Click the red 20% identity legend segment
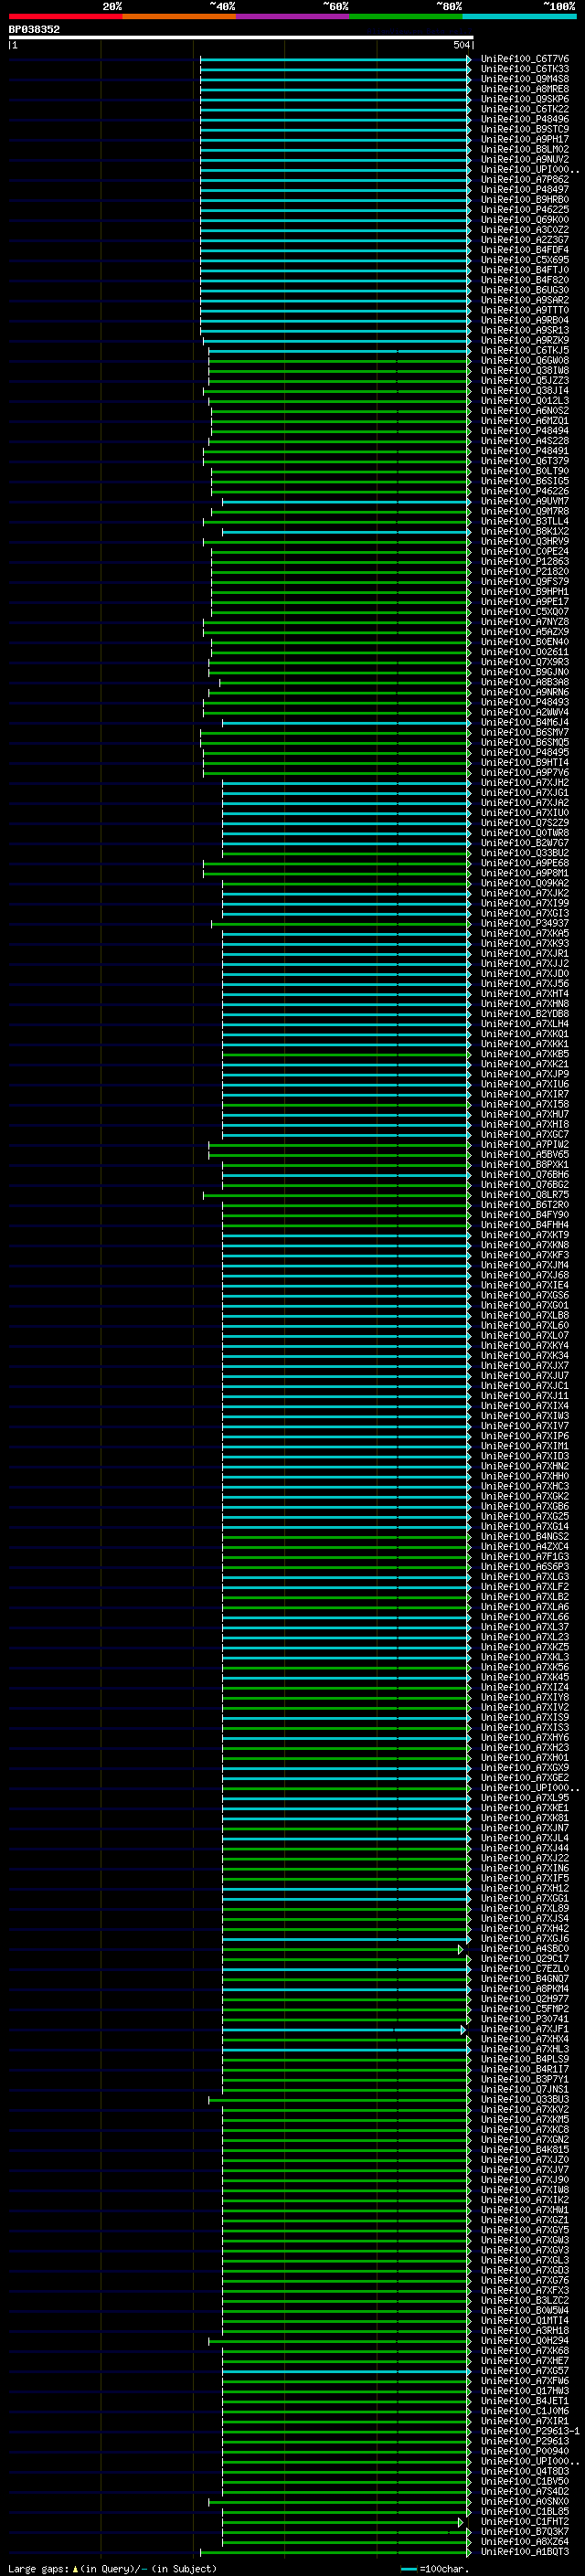This screenshot has height=2576, width=585. (65, 16)
